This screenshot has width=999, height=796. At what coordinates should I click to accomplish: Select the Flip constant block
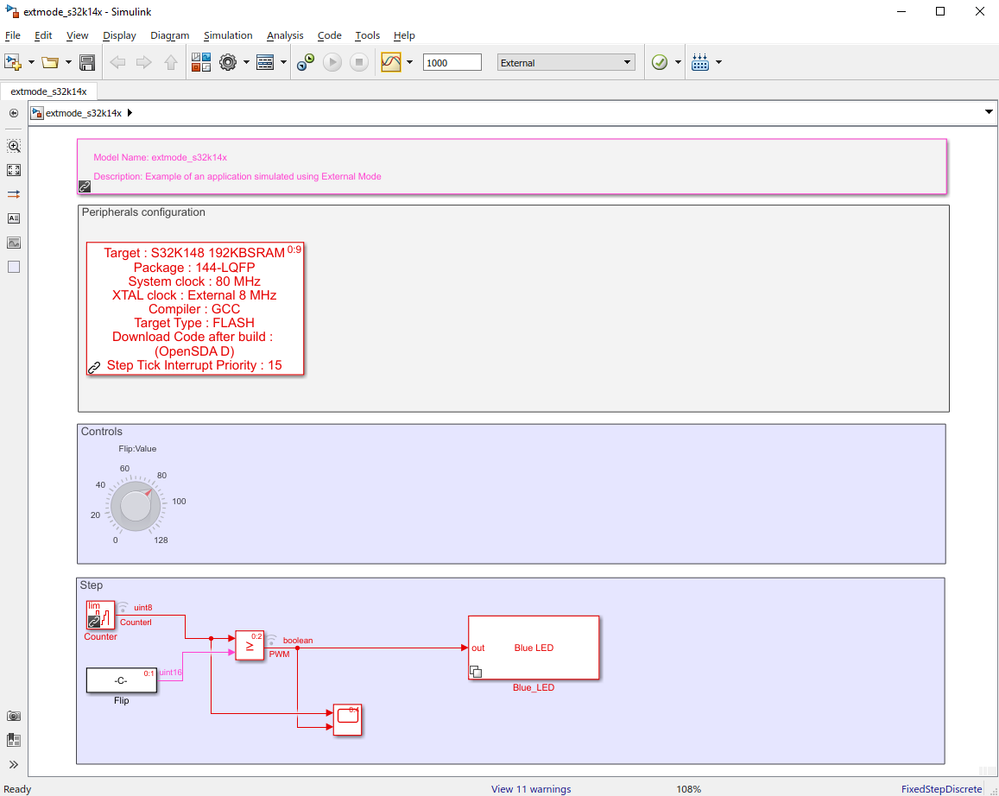122,681
